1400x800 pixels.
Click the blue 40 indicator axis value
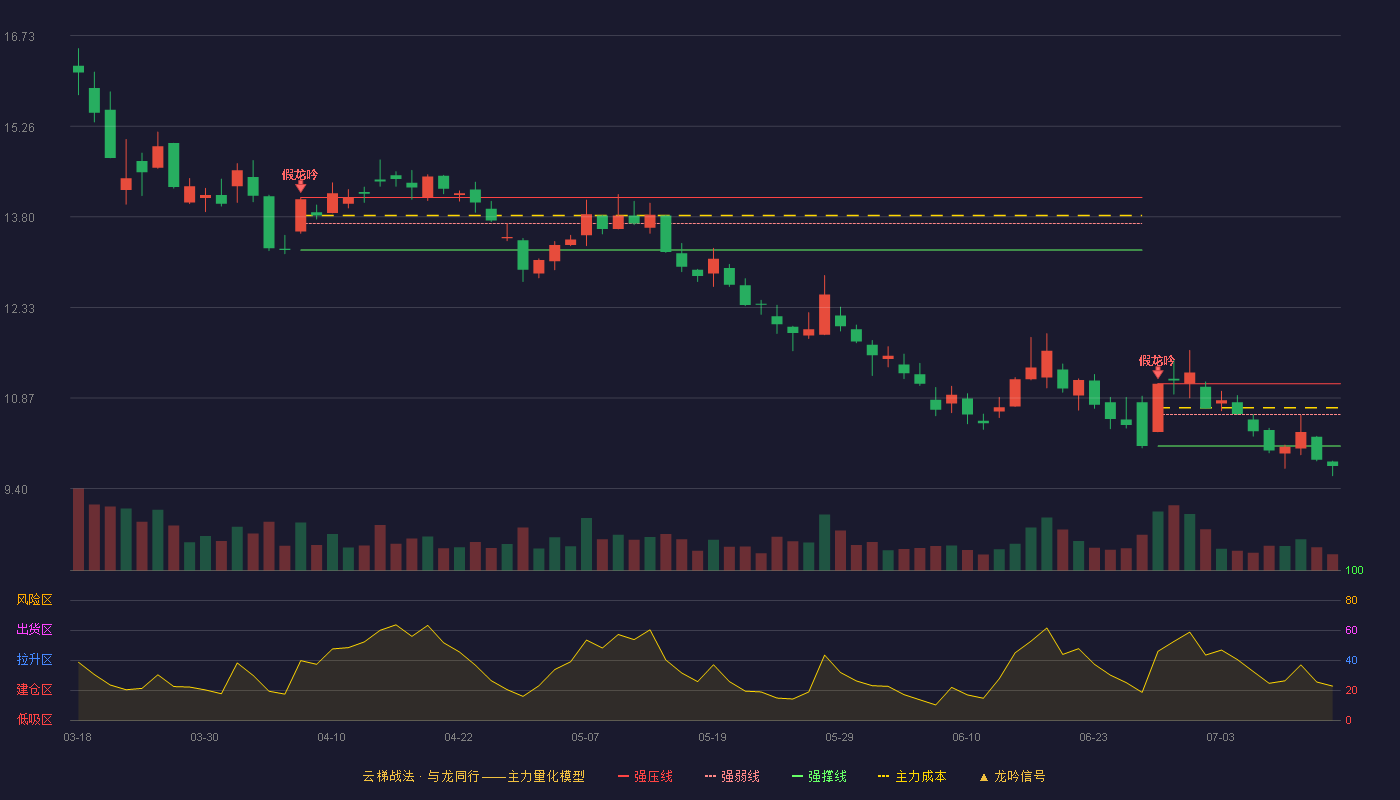1351,660
